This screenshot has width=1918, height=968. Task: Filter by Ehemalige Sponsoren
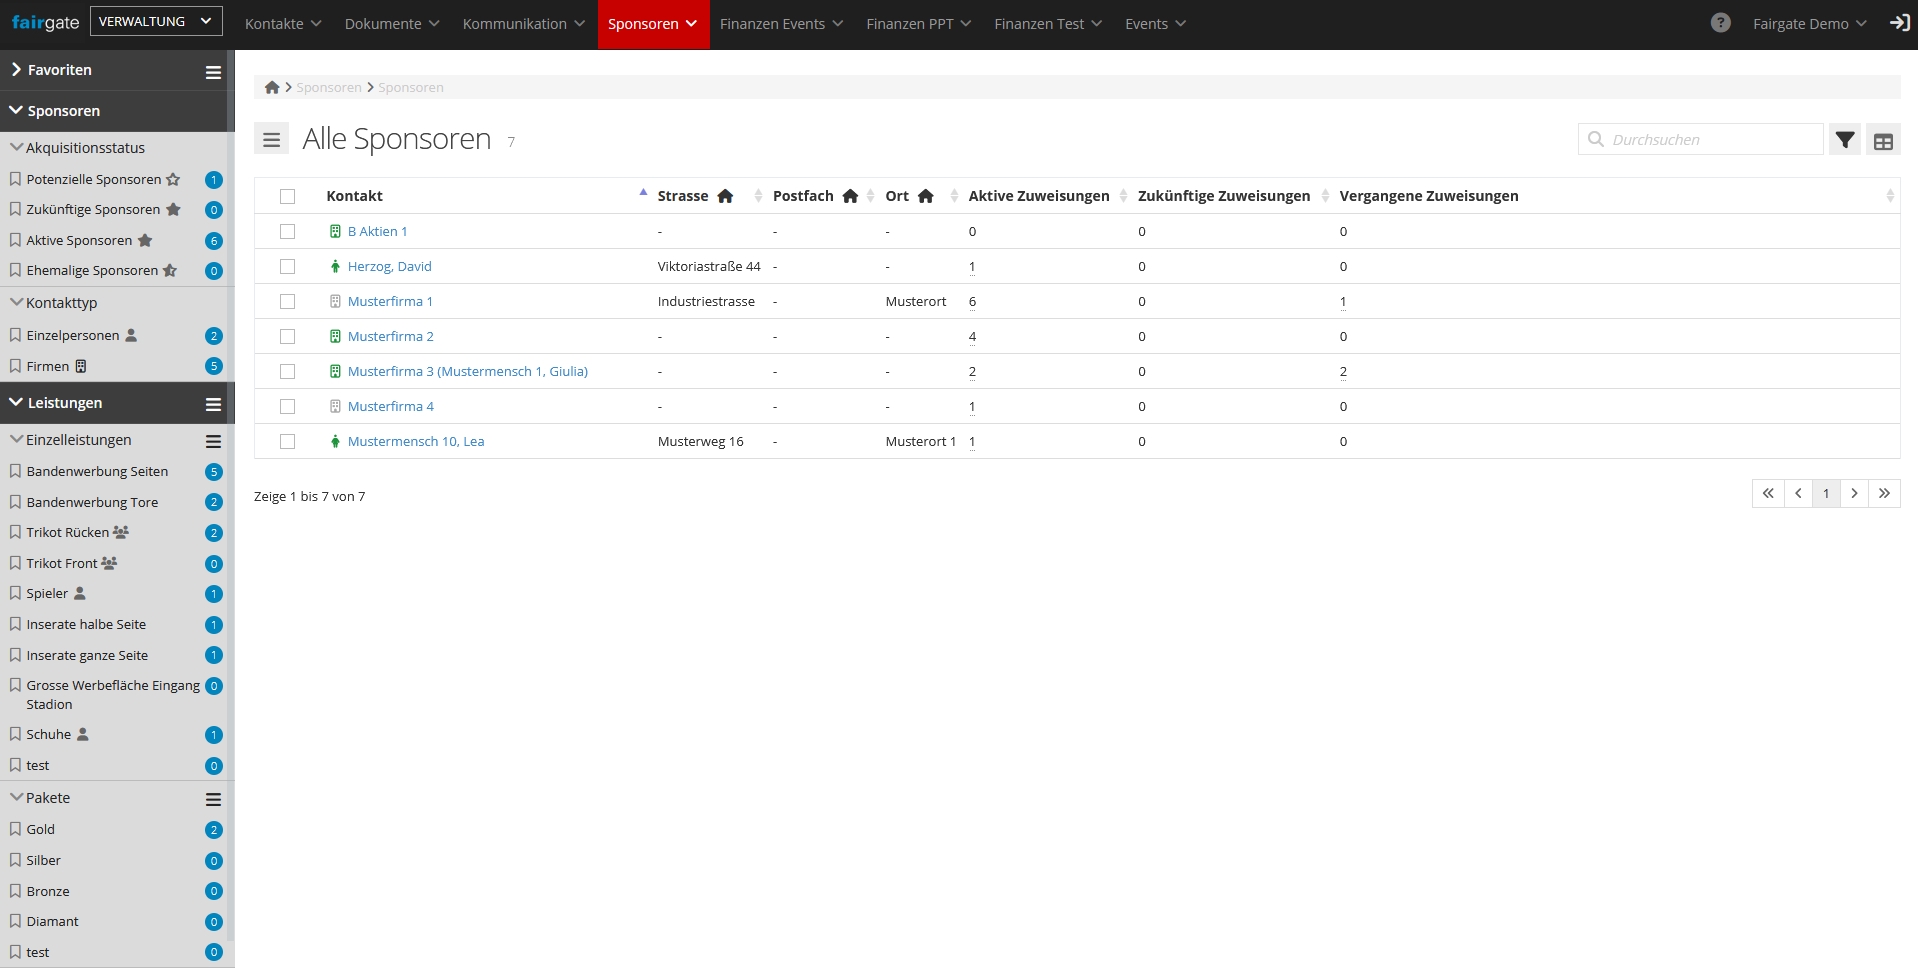tap(92, 271)
